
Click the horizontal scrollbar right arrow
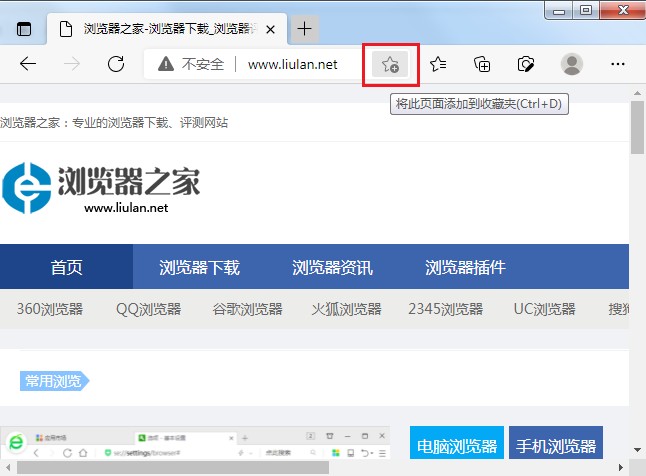[621, 467]
